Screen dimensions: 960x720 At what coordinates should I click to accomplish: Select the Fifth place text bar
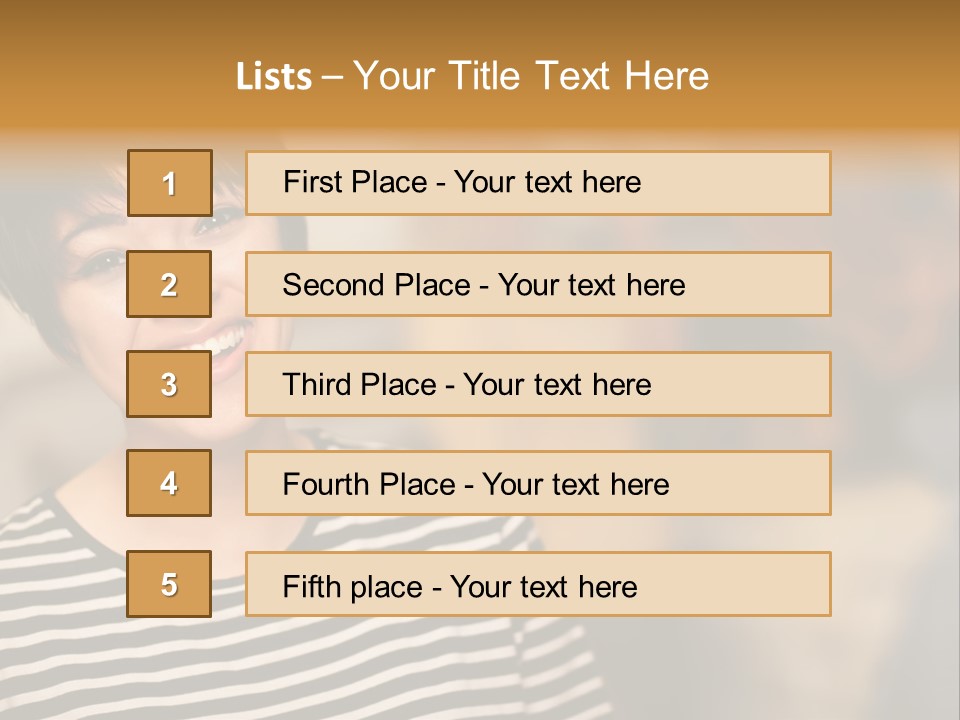click(538, 584)
